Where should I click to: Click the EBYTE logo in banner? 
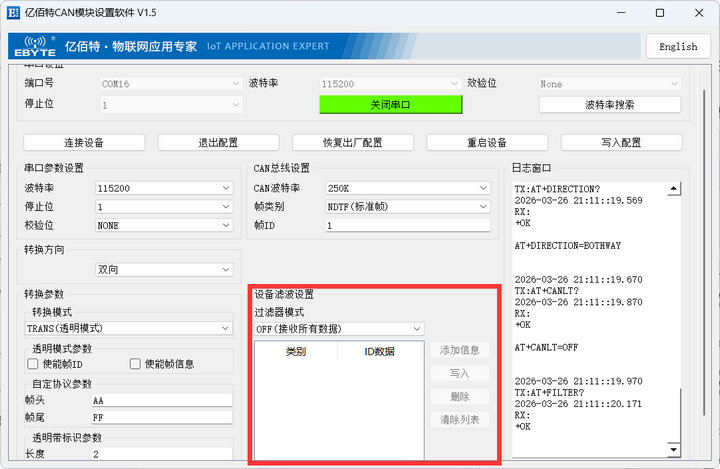(35, 46)
